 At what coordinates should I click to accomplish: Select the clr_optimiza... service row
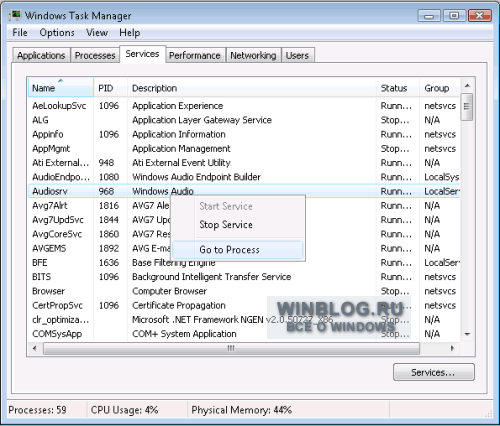point(244,320)
